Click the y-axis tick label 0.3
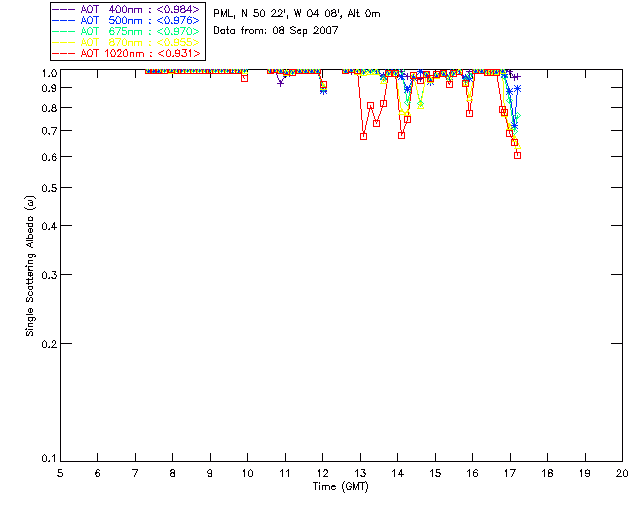Image resolution: width=640 pixels, height=512 pixels. coord(49,275)
